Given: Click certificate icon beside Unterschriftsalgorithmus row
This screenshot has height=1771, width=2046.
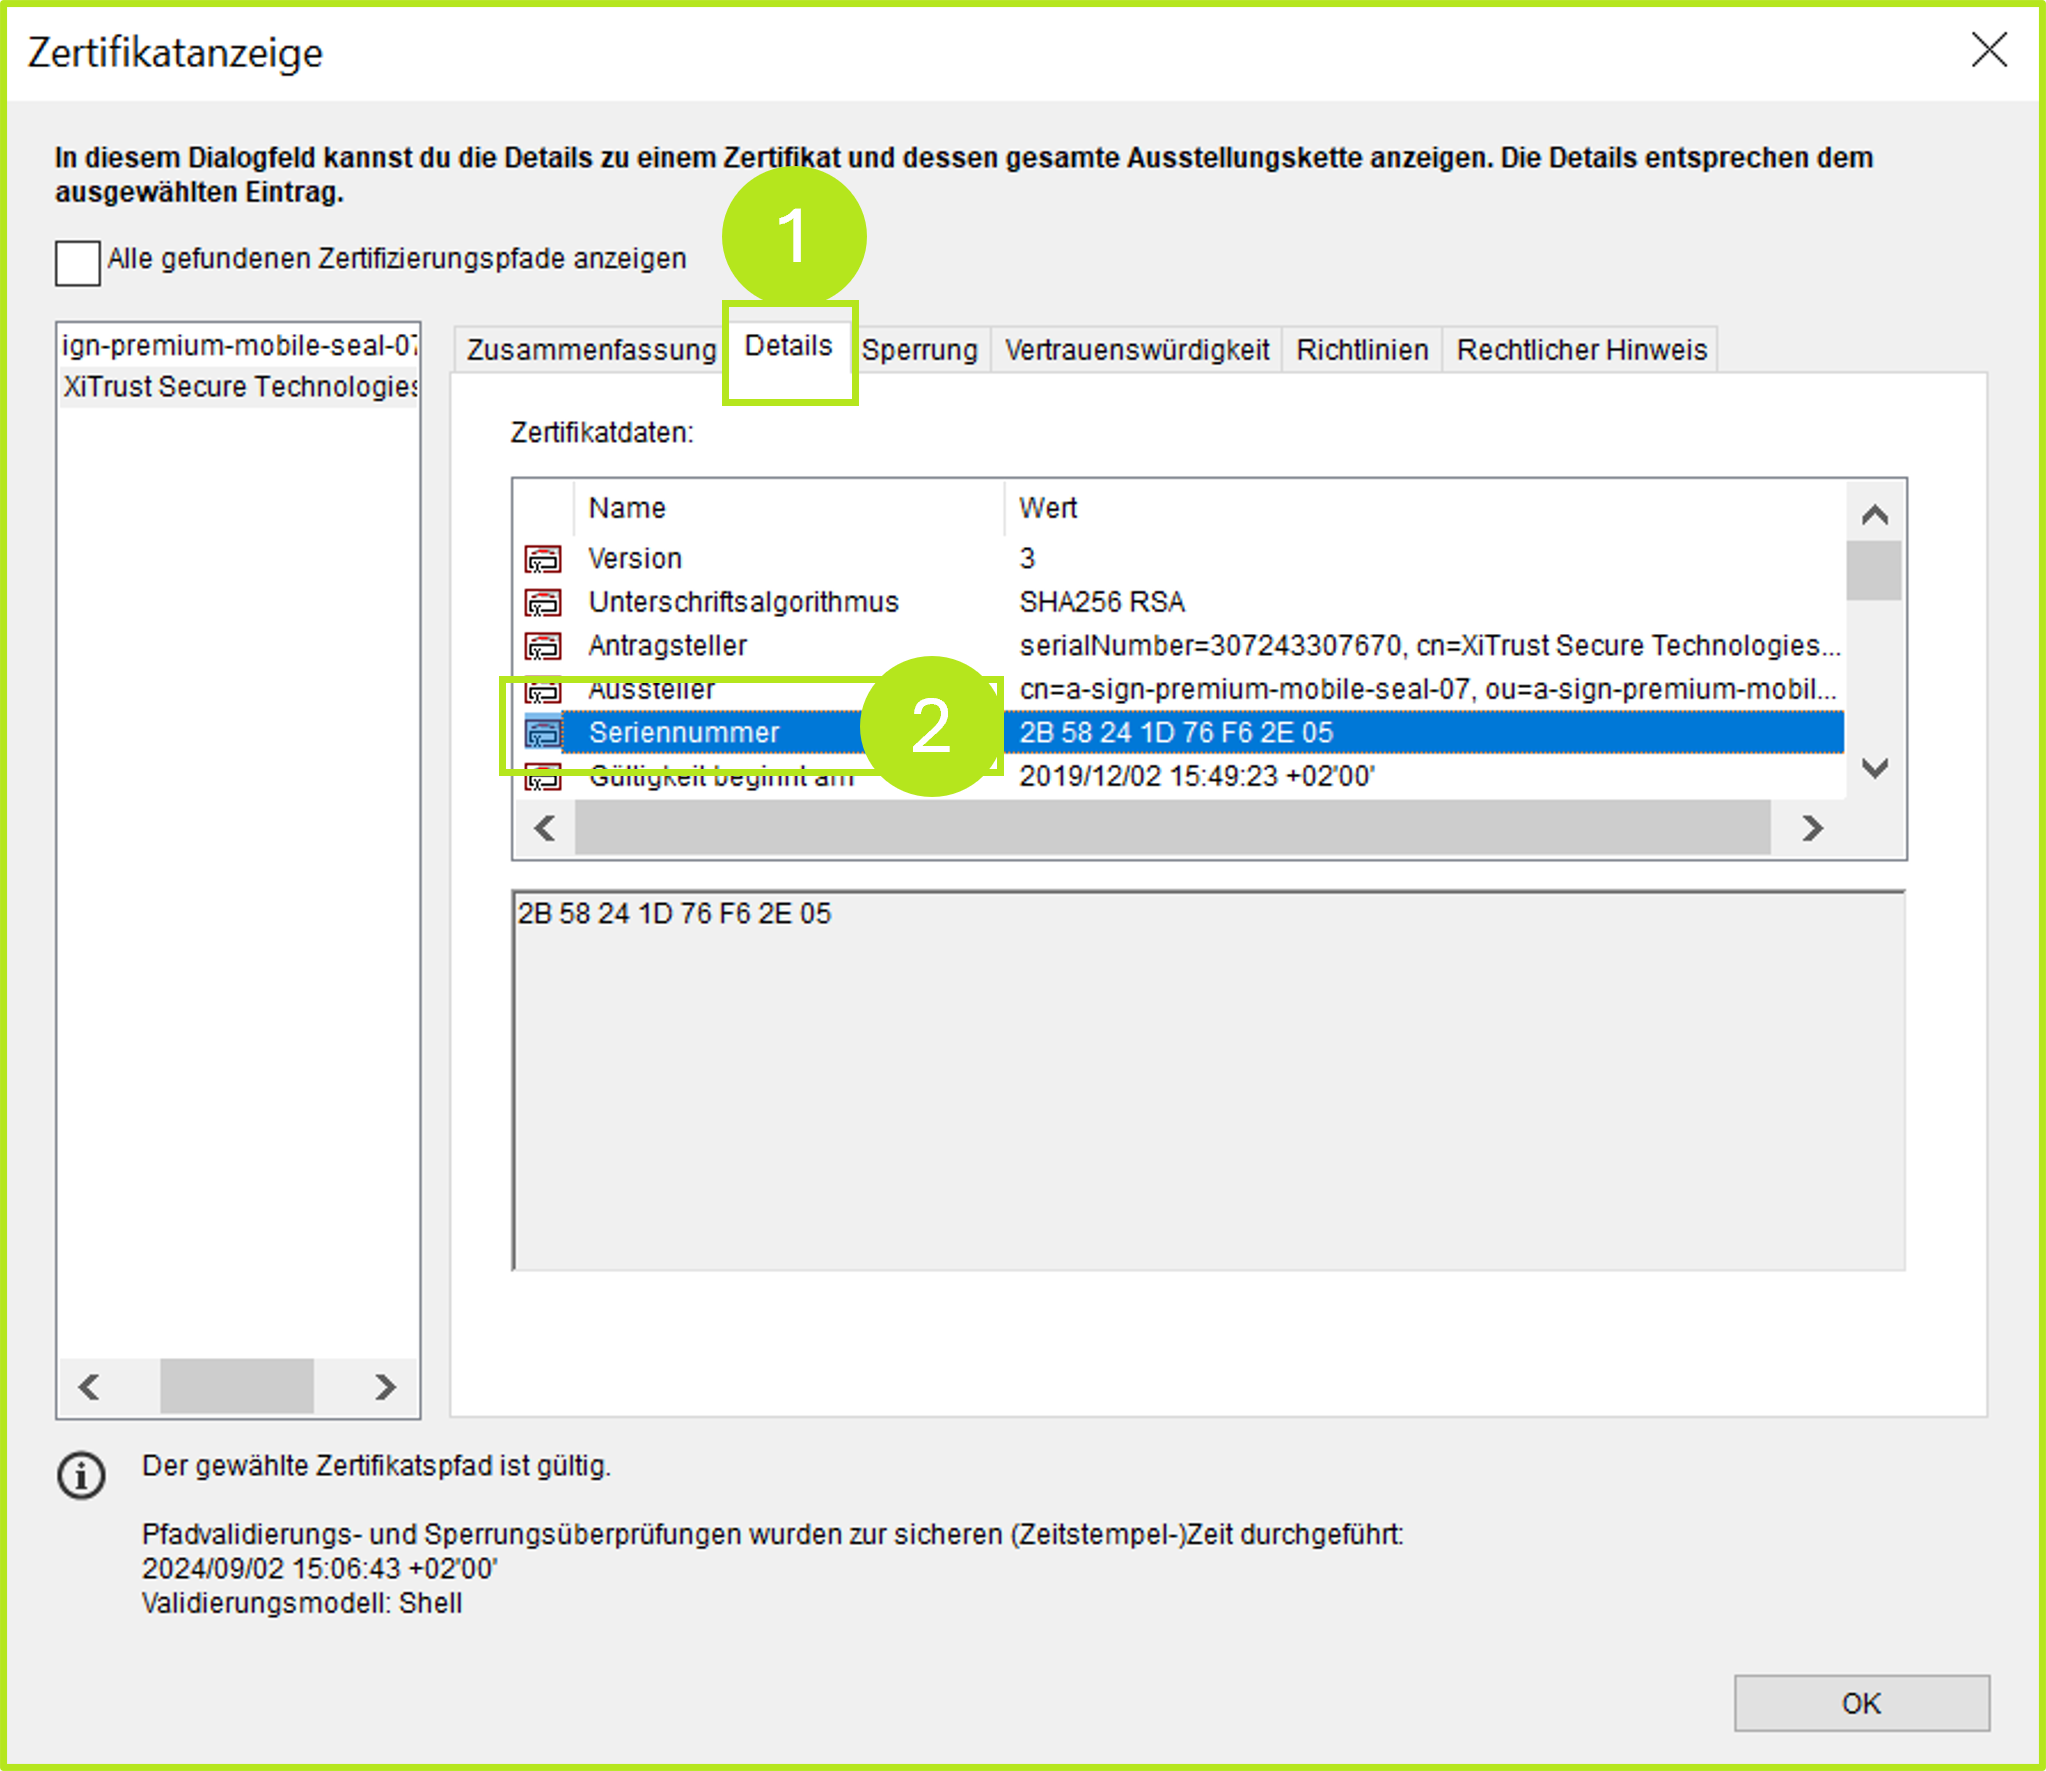Looking at the screenshot, I should pos(543,602).
